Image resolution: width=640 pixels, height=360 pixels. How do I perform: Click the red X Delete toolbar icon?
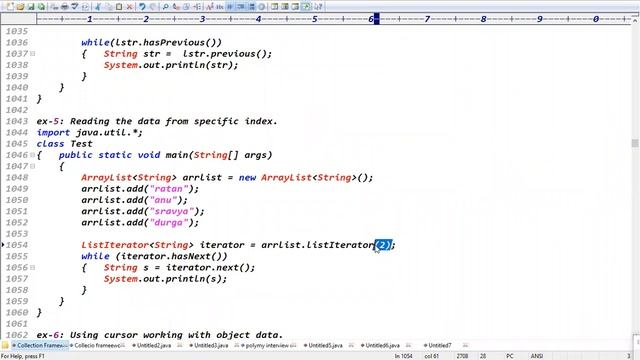coord(129,7)
